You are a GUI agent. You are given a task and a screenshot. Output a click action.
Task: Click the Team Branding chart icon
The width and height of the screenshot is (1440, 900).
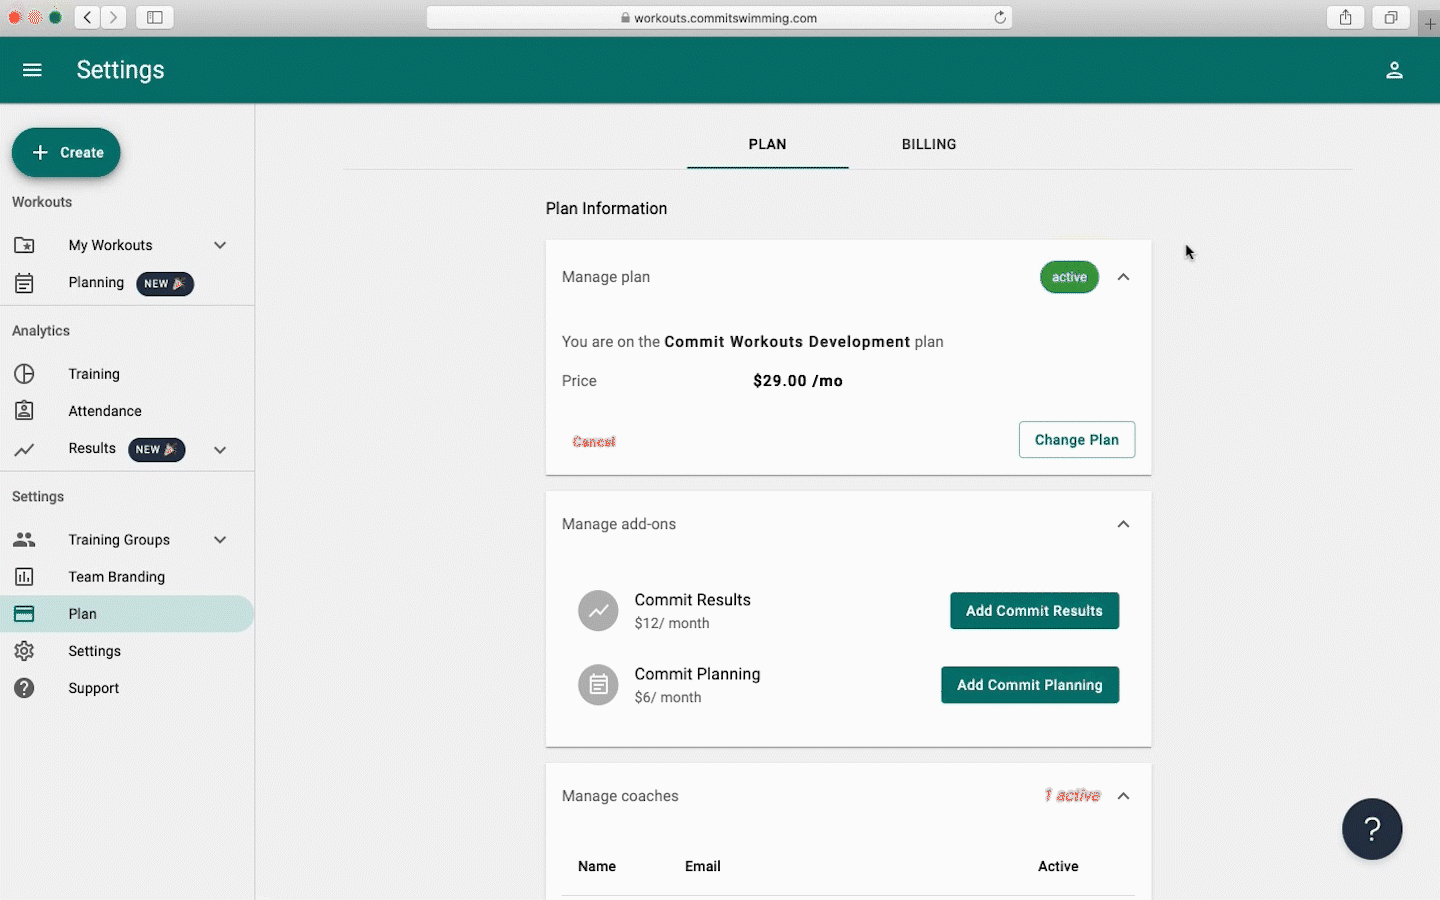(x=24, y=577)
